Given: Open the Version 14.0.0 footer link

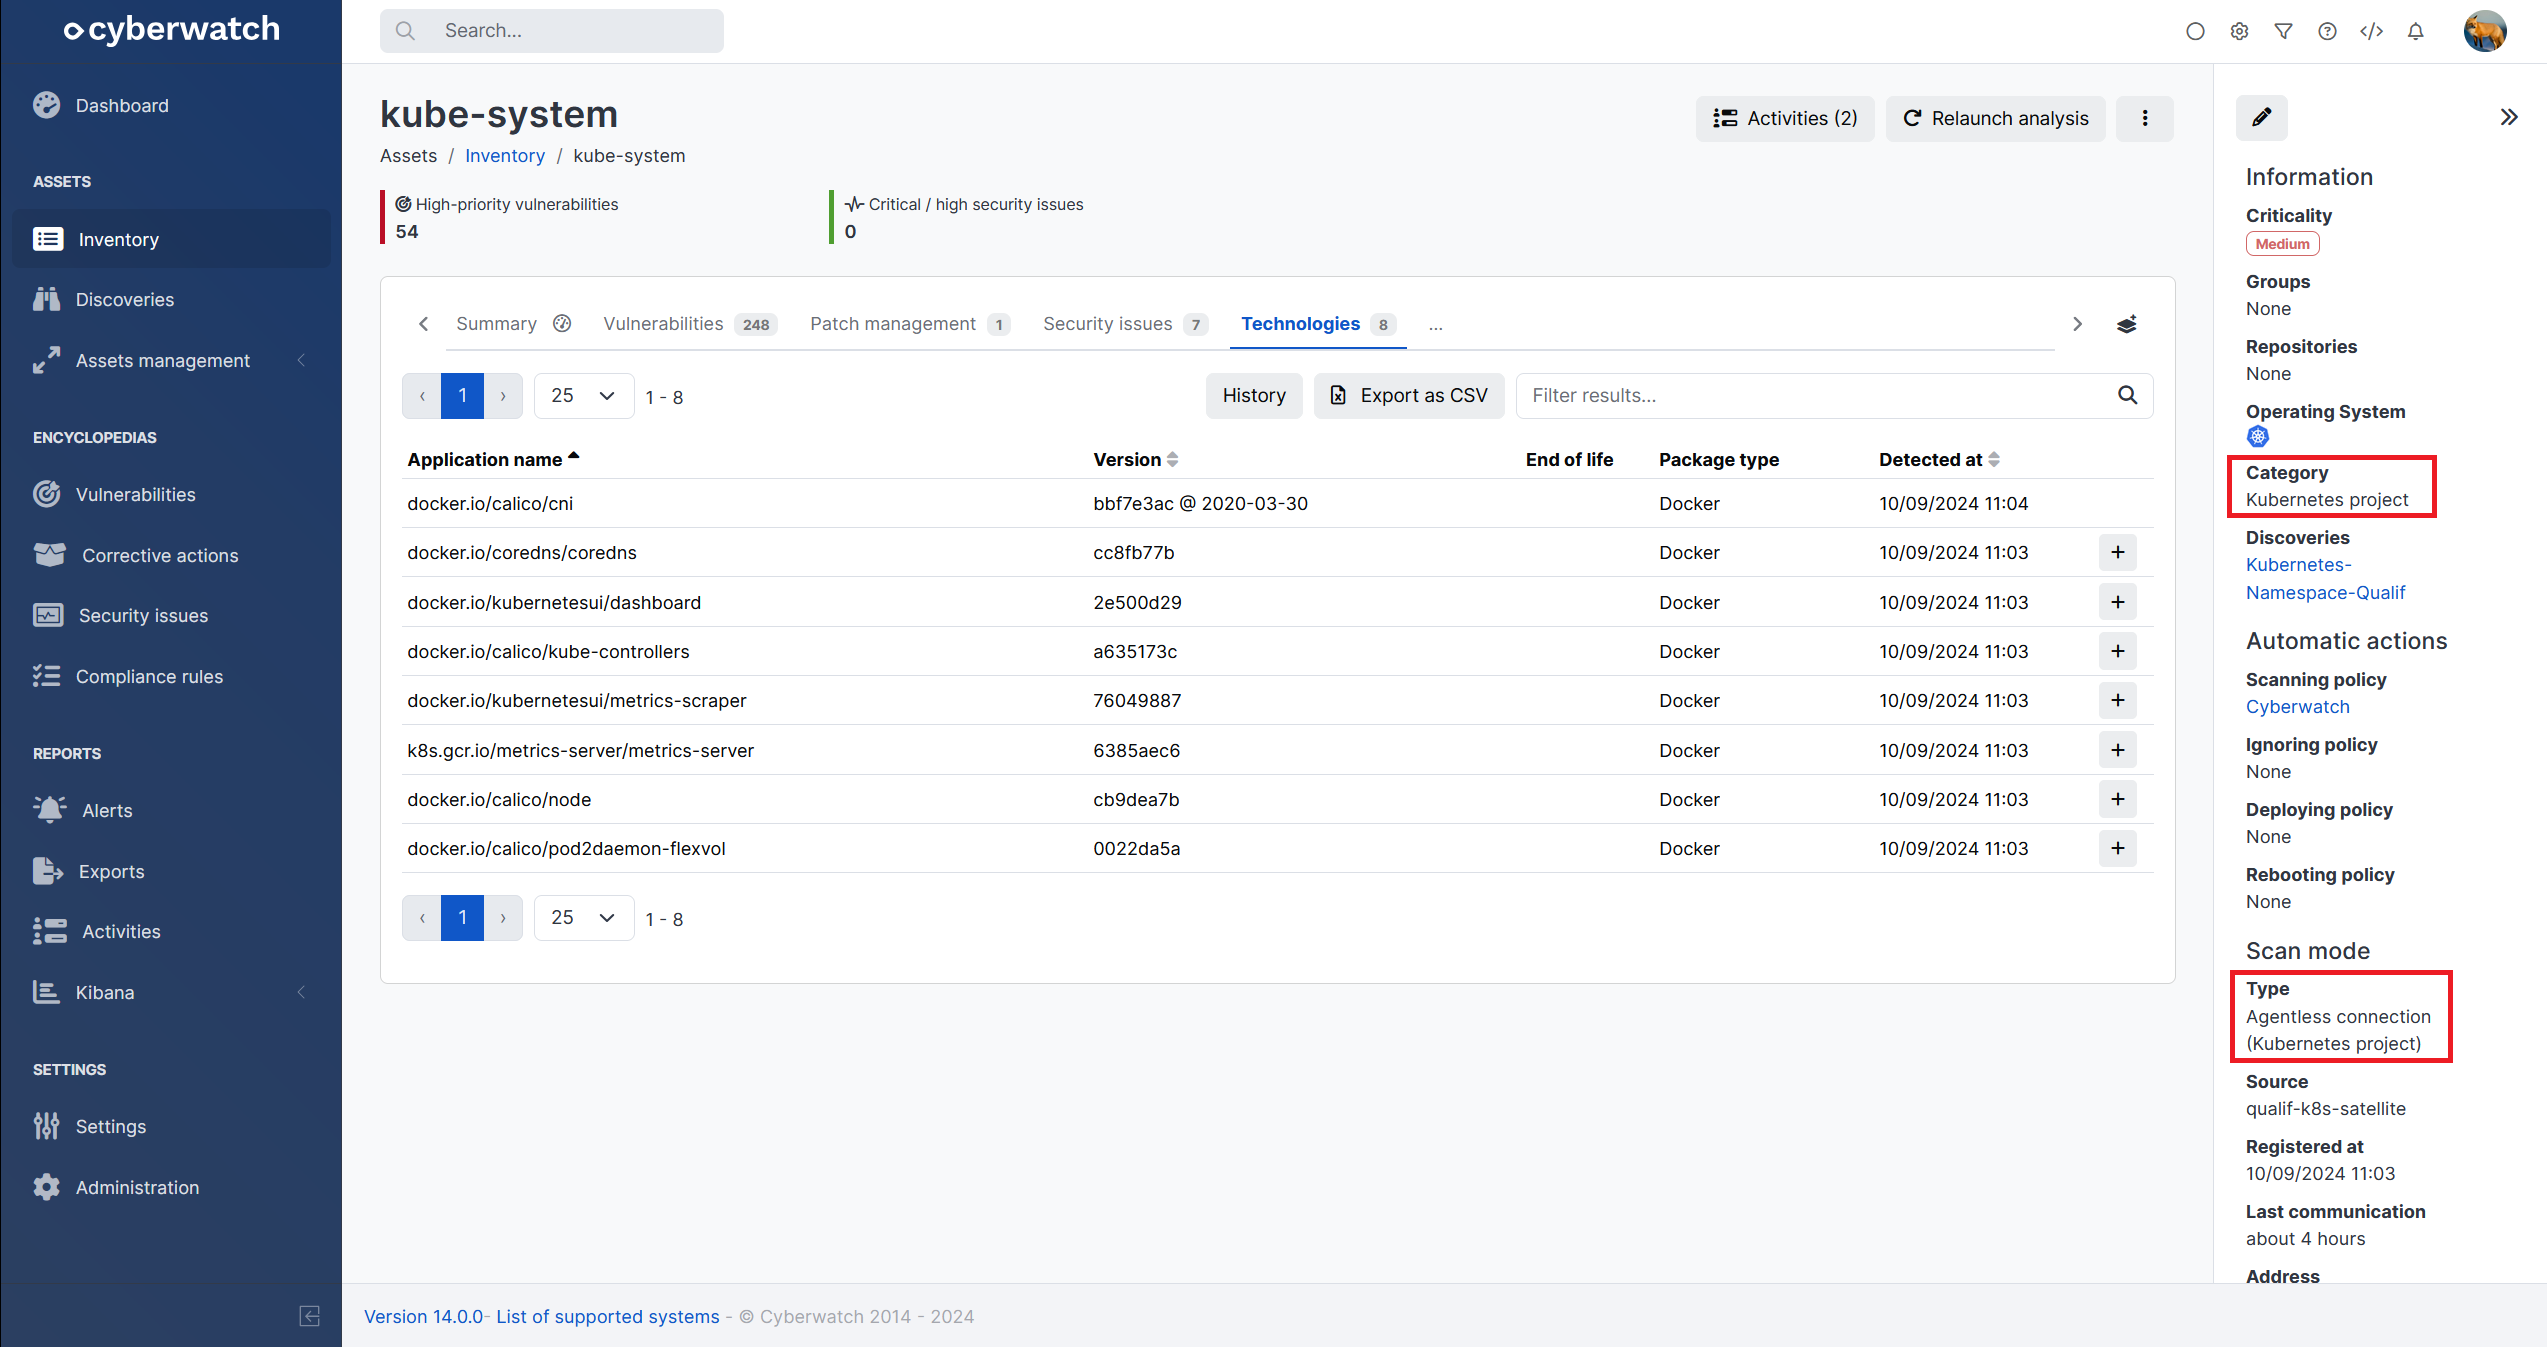Looking at the screenshot, I should pyautogui.click(x=423, y=1316).
